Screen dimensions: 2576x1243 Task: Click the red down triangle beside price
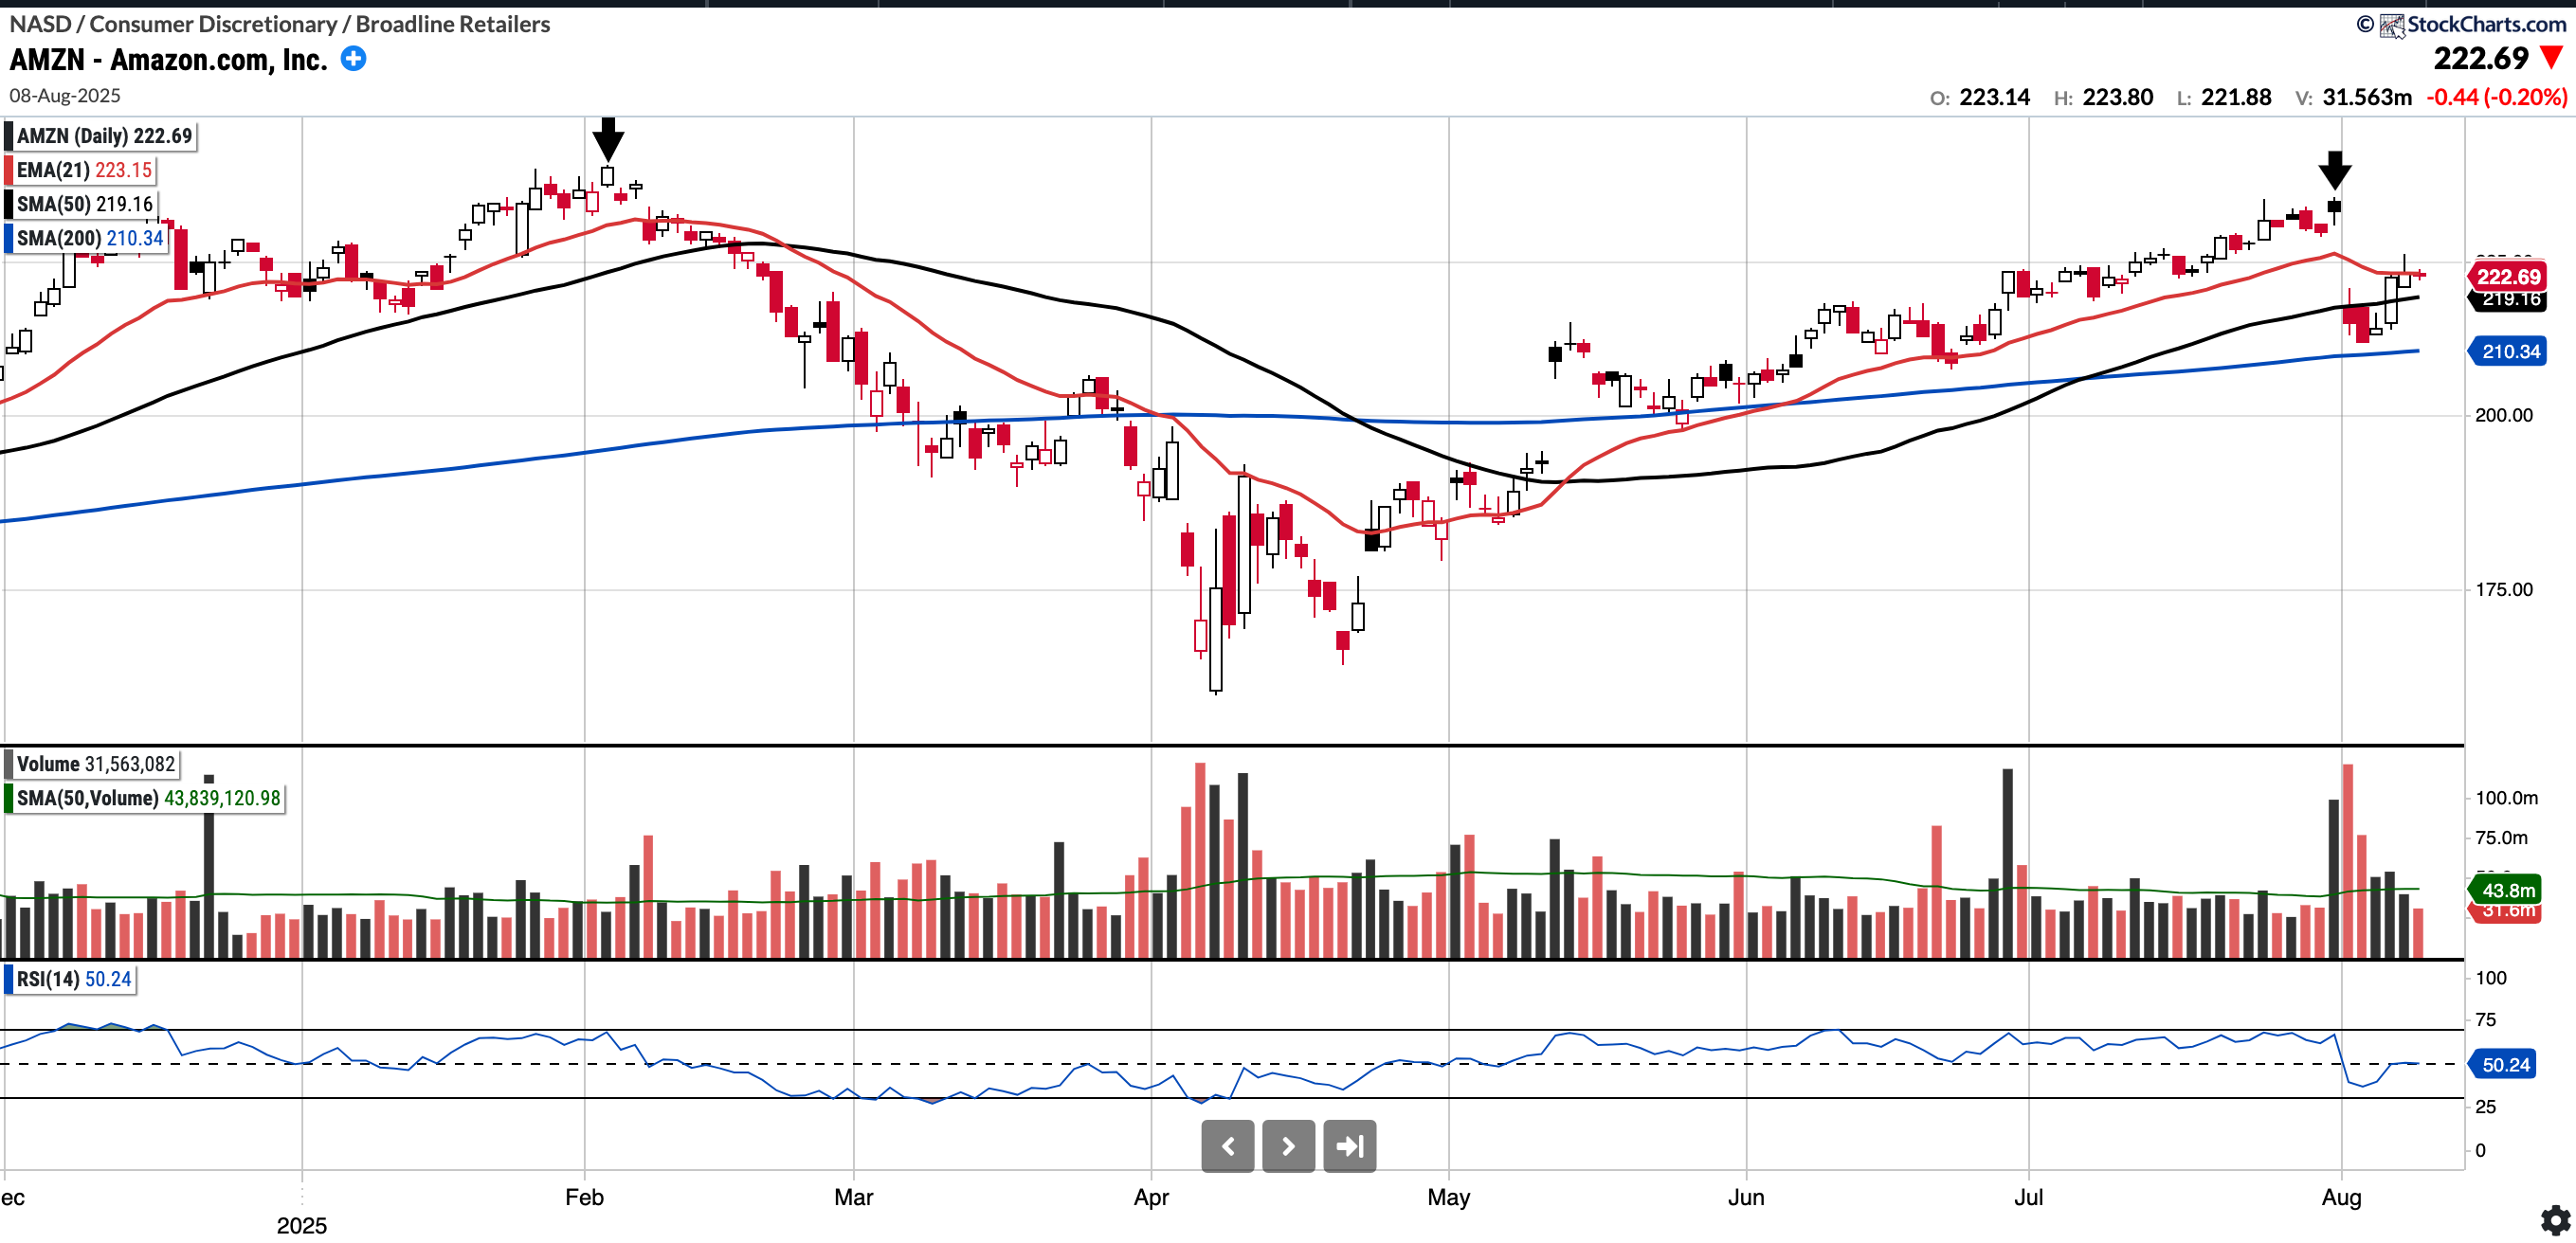pos(2552,58)
